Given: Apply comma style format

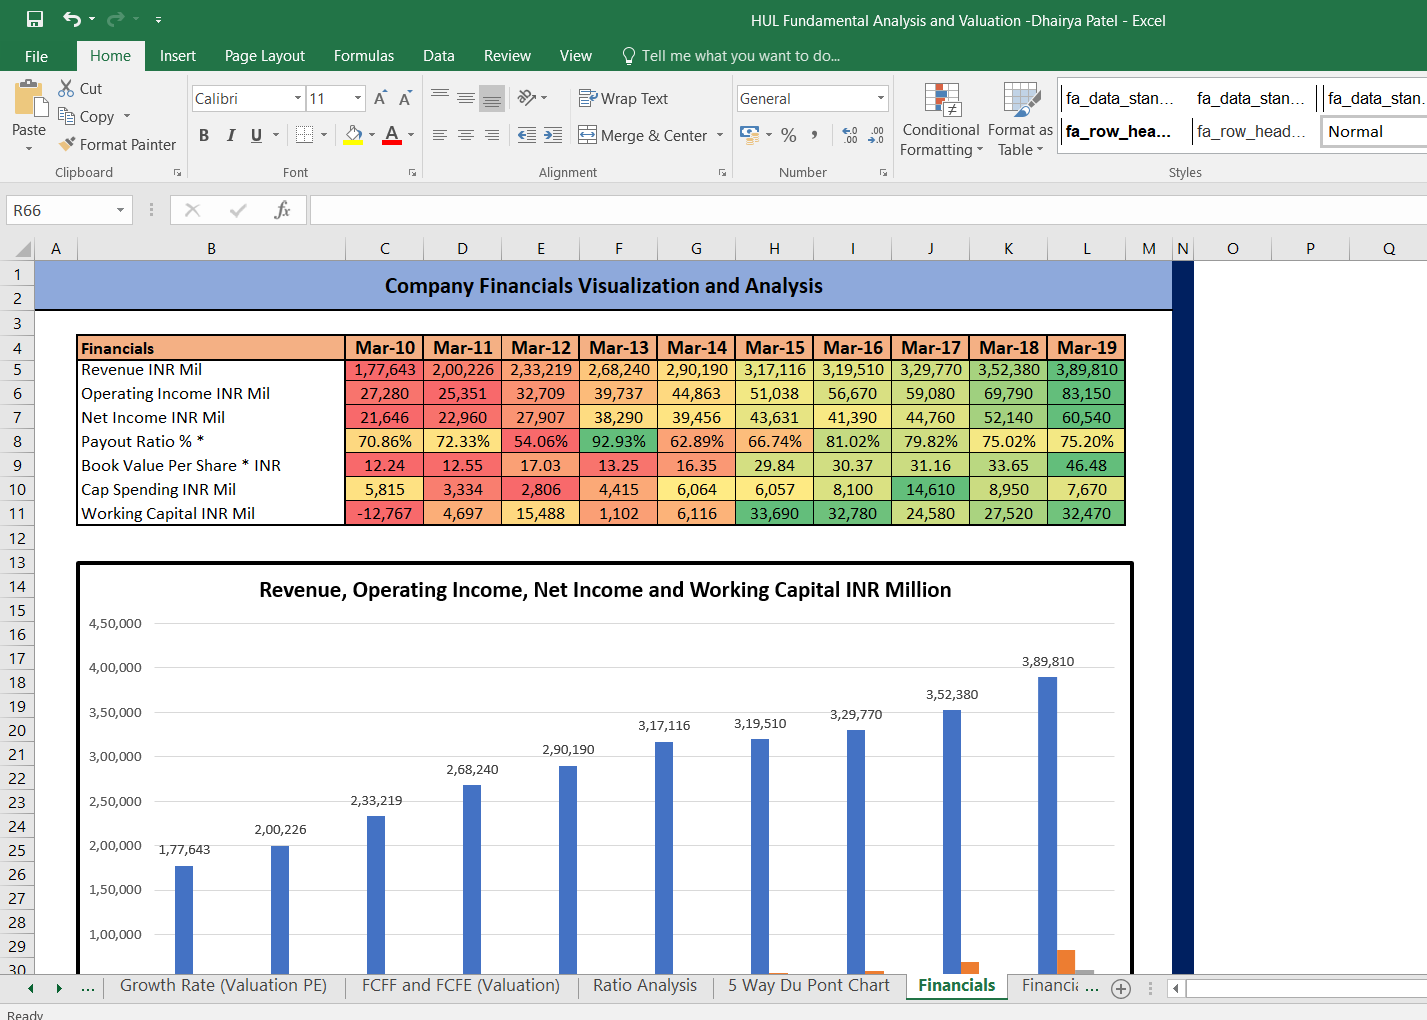Looking at the screenshot, I should point(815,135).
